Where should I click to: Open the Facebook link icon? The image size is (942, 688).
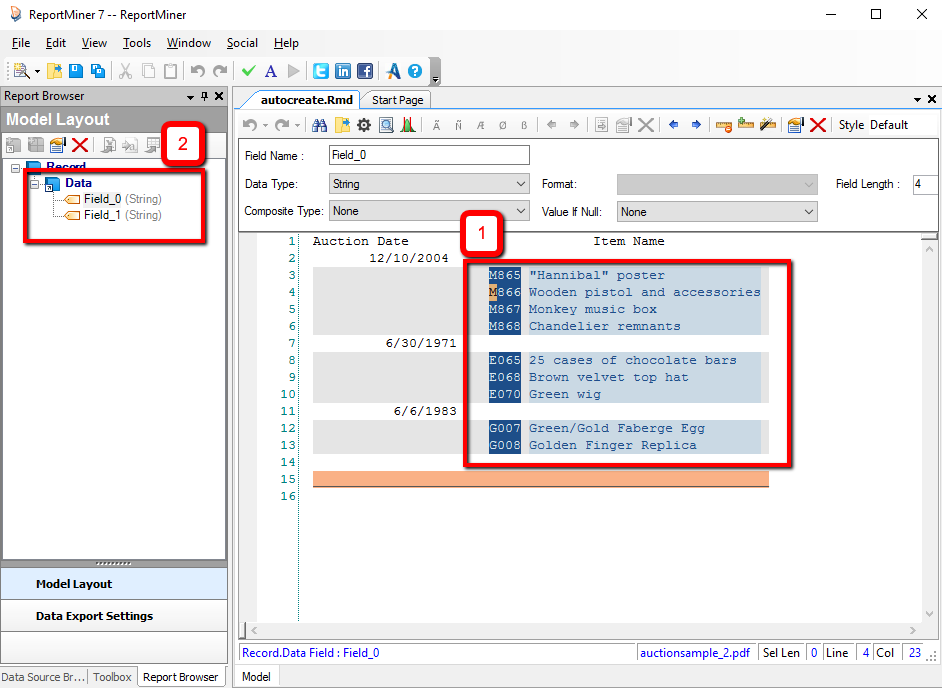365,71
